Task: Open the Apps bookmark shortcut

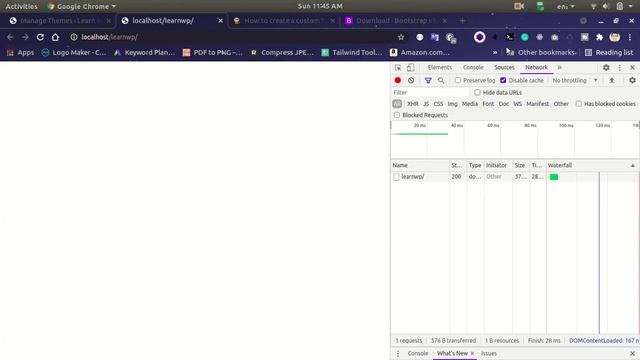Action: pyautogui.click(x=20, y=52)
